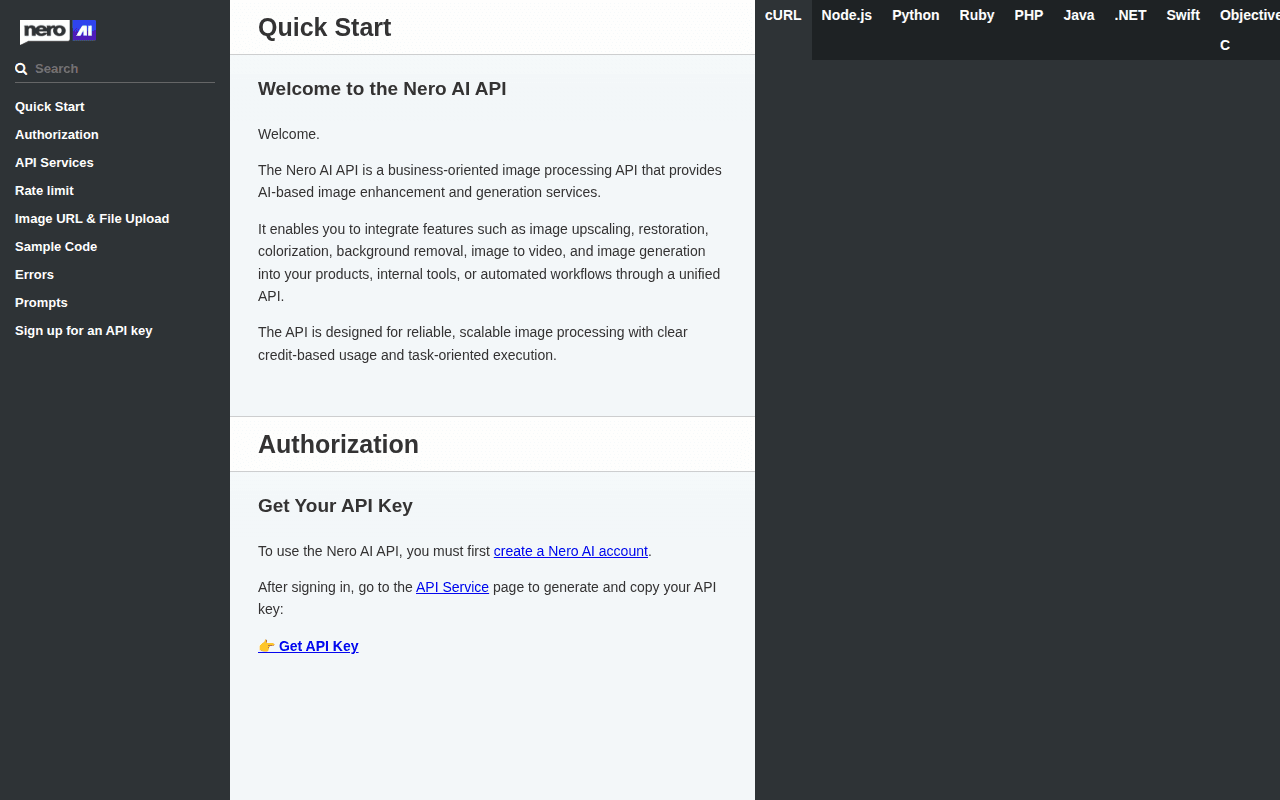This screenshot has width=1280, height=800.
Task: Select the Swift code tab
Action: [1183, 15]
